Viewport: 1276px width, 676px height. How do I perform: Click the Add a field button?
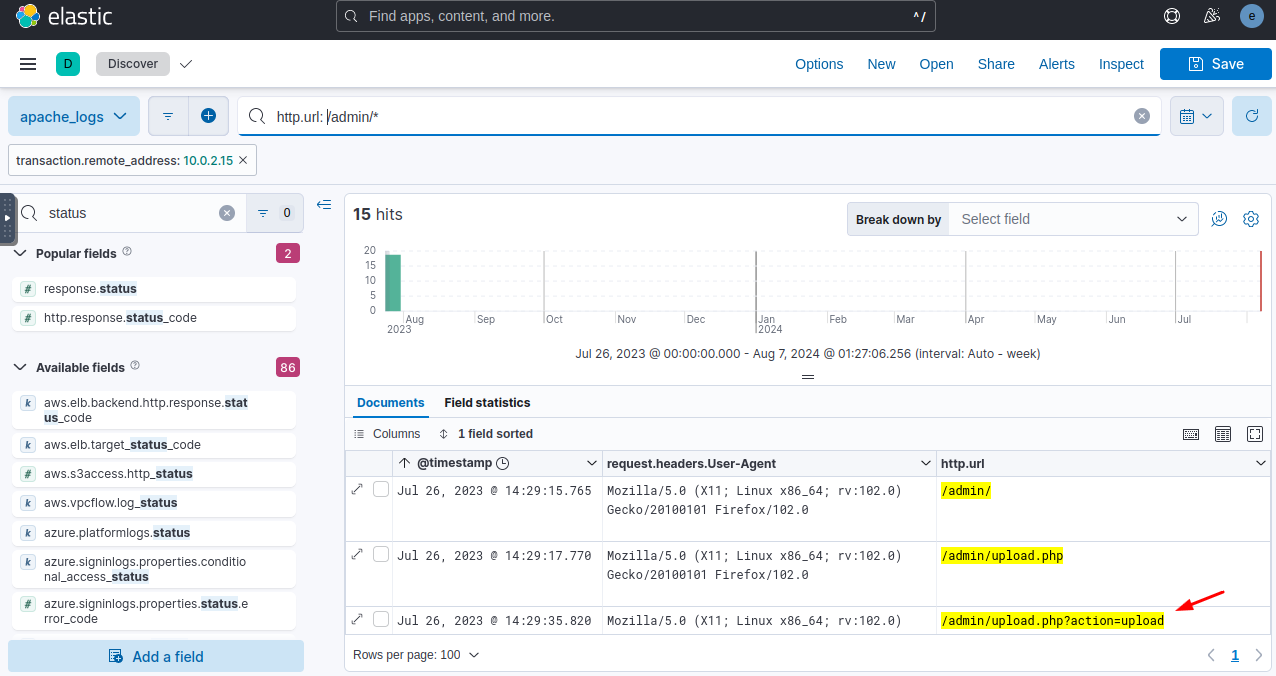click(156, 657)
